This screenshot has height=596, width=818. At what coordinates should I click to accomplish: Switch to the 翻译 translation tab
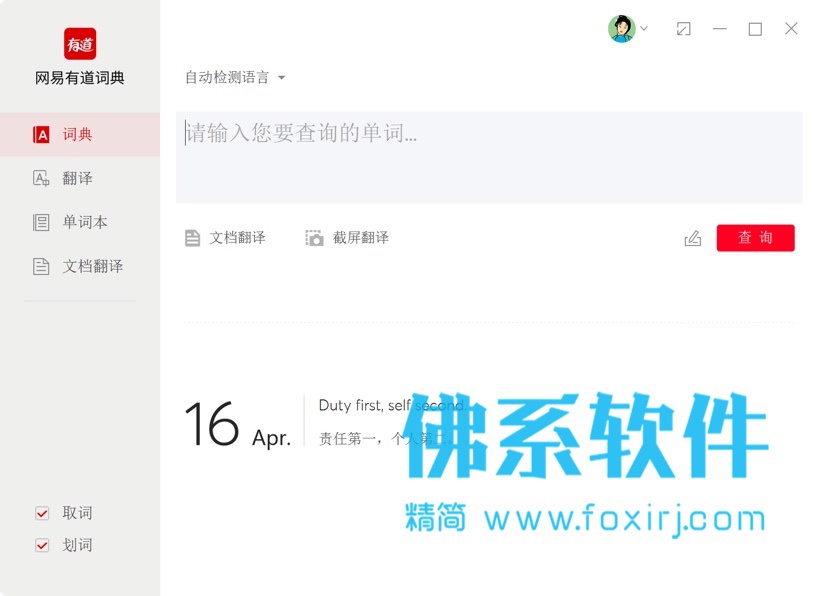click(80, 178)
